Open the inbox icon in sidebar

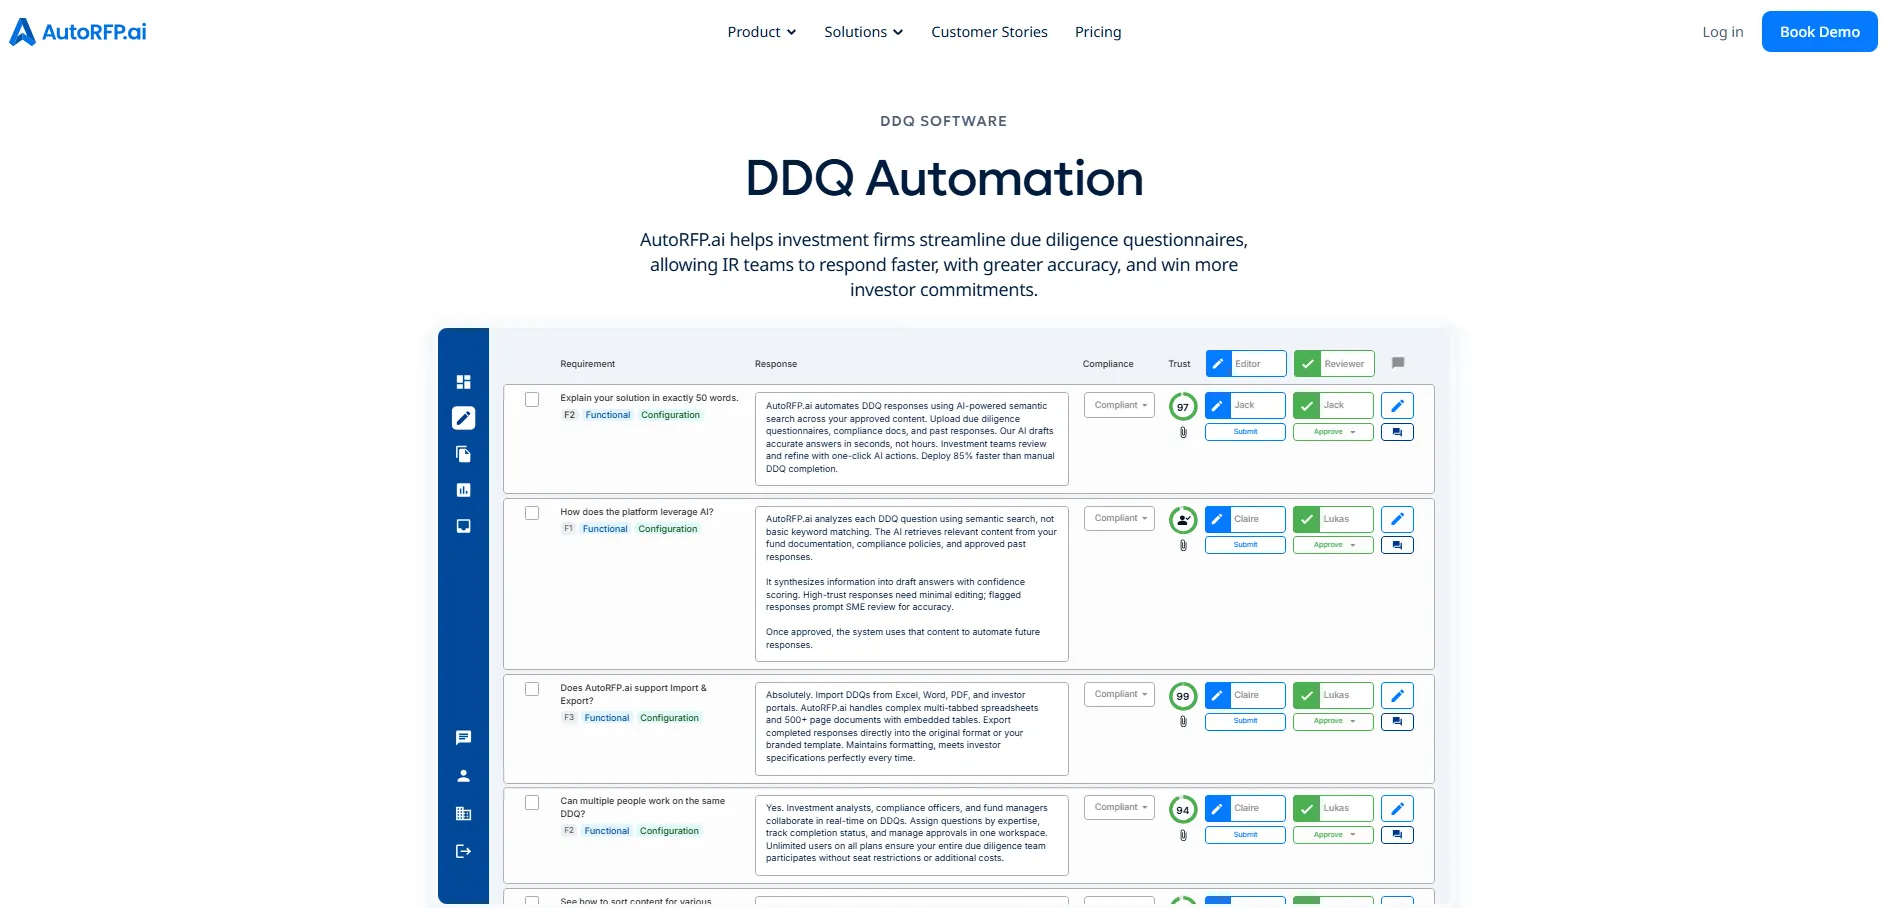tap(463, 526)
